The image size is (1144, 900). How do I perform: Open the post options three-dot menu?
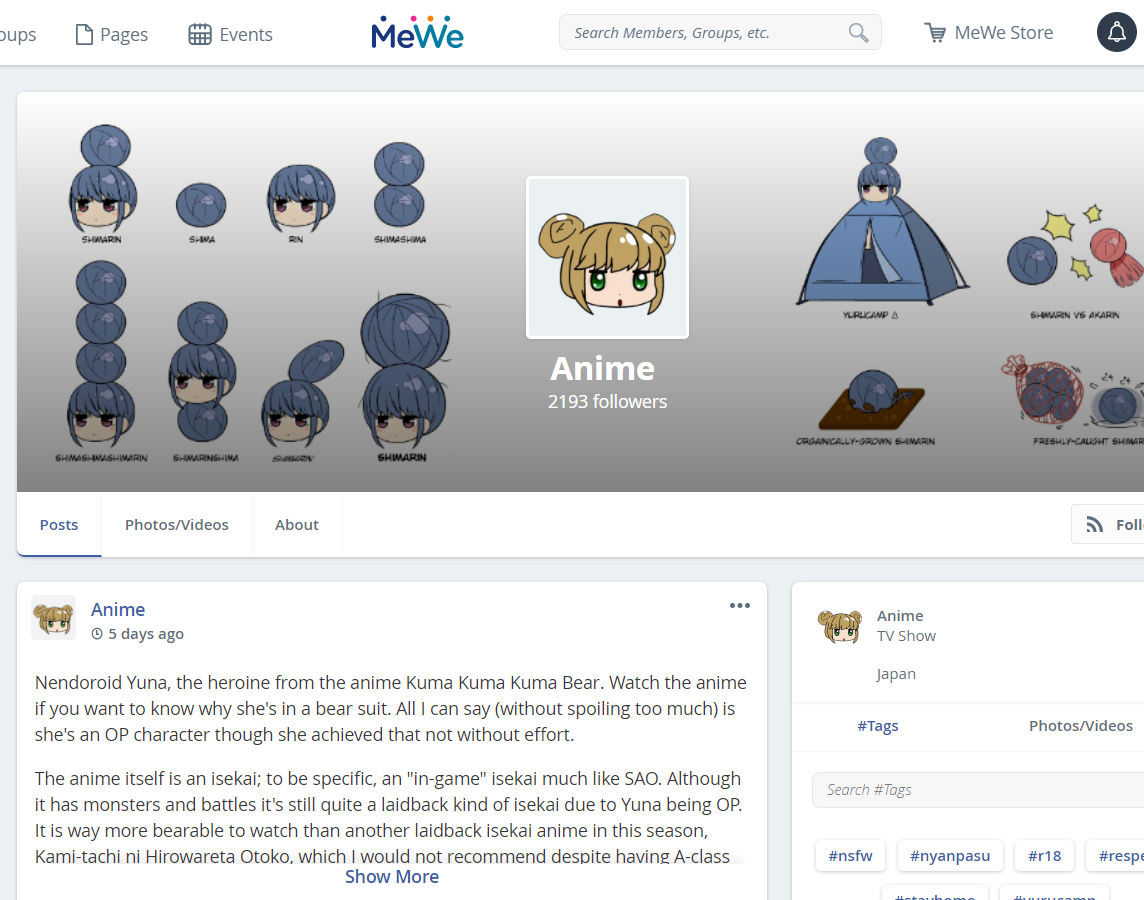click(x=739, y=605)
